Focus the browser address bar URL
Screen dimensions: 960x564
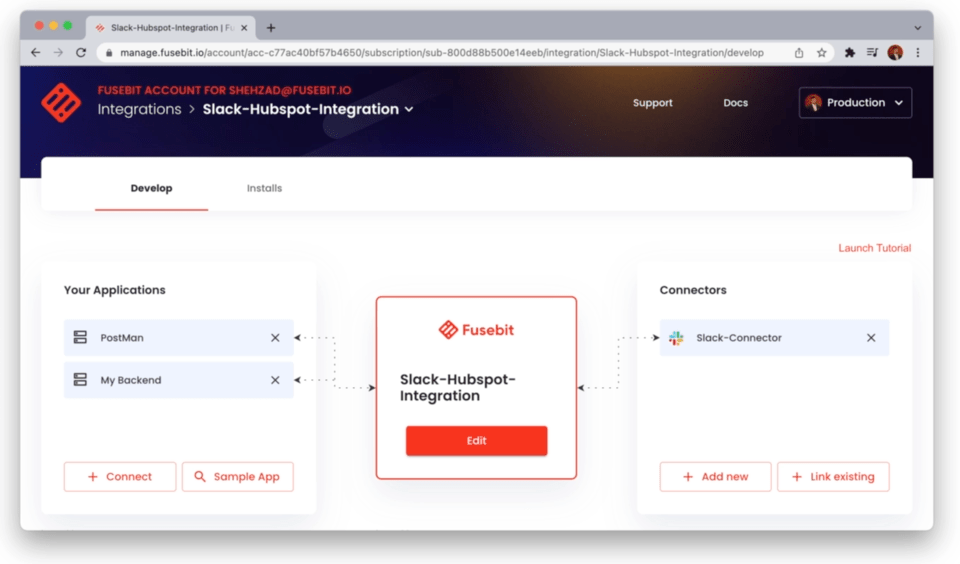click(x=441, y=53)
